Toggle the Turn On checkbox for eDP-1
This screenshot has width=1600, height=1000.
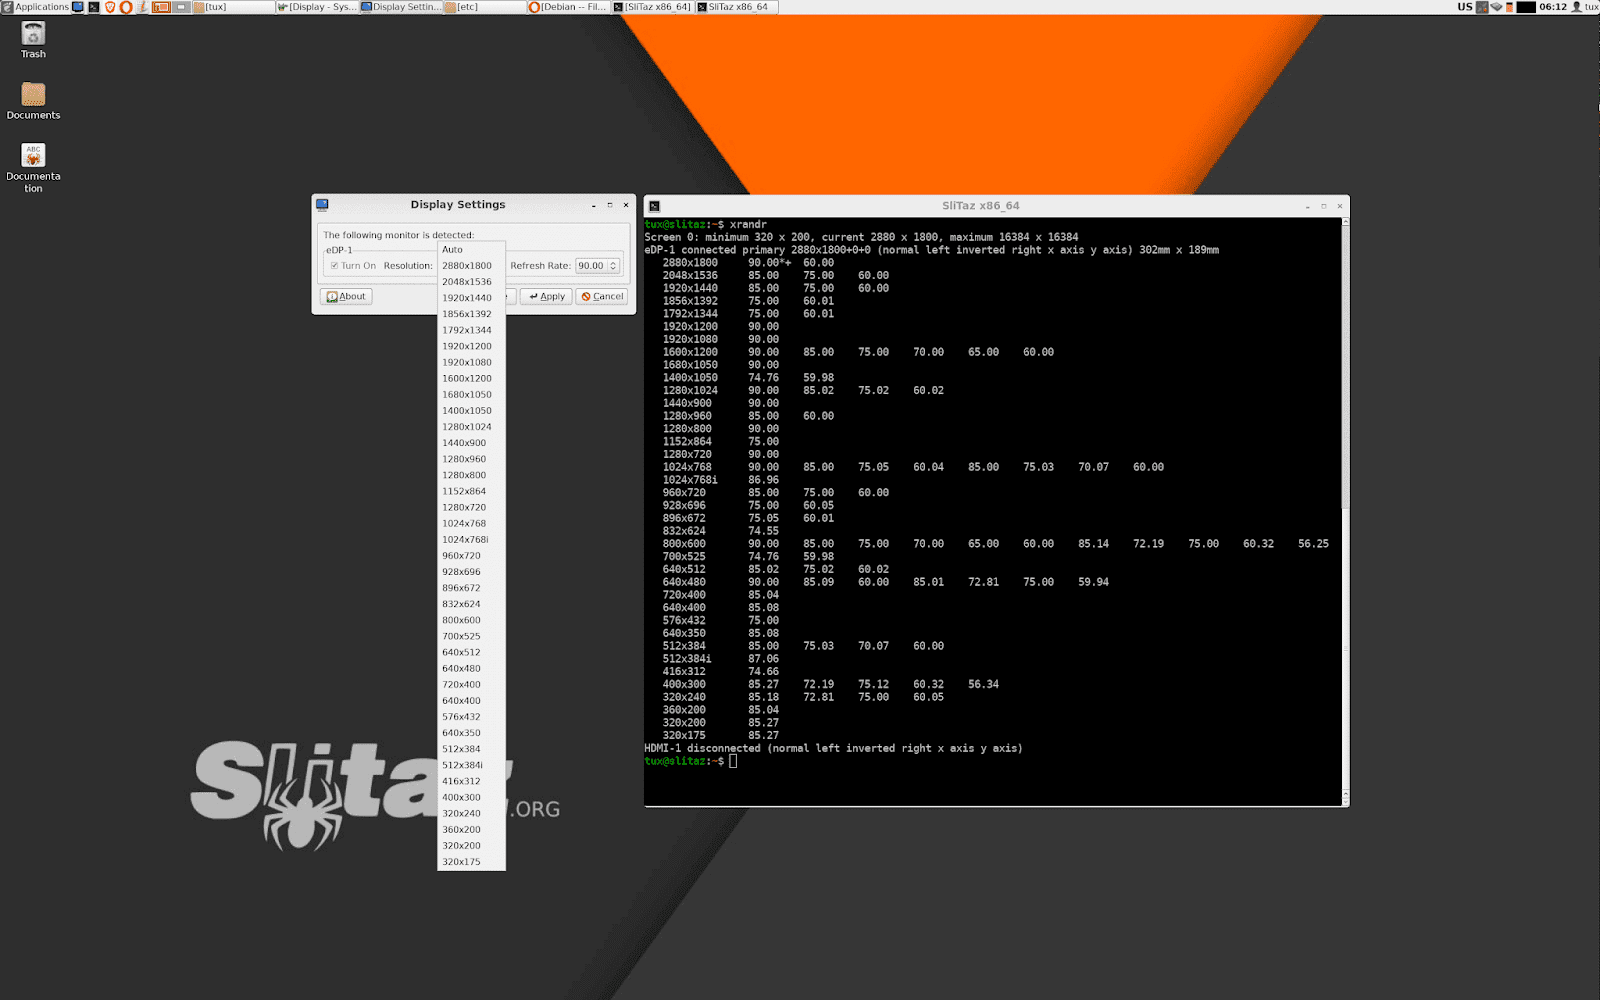click(334, 266)
